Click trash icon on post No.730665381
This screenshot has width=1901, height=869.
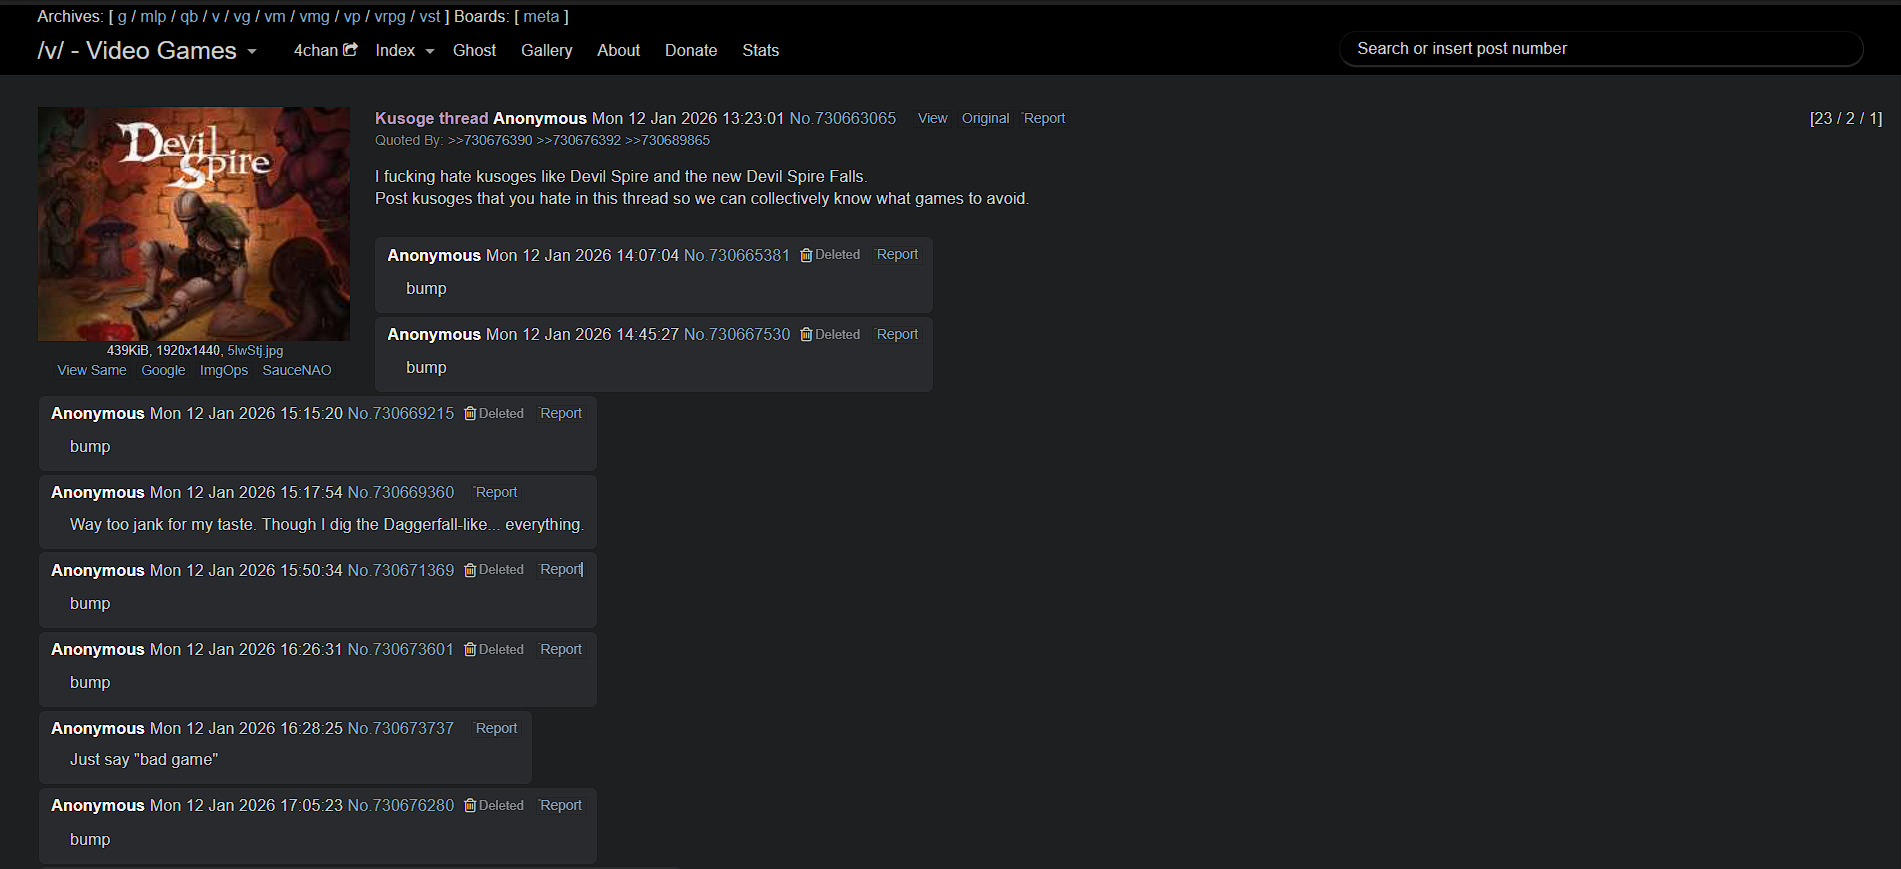tap(806, 255)
